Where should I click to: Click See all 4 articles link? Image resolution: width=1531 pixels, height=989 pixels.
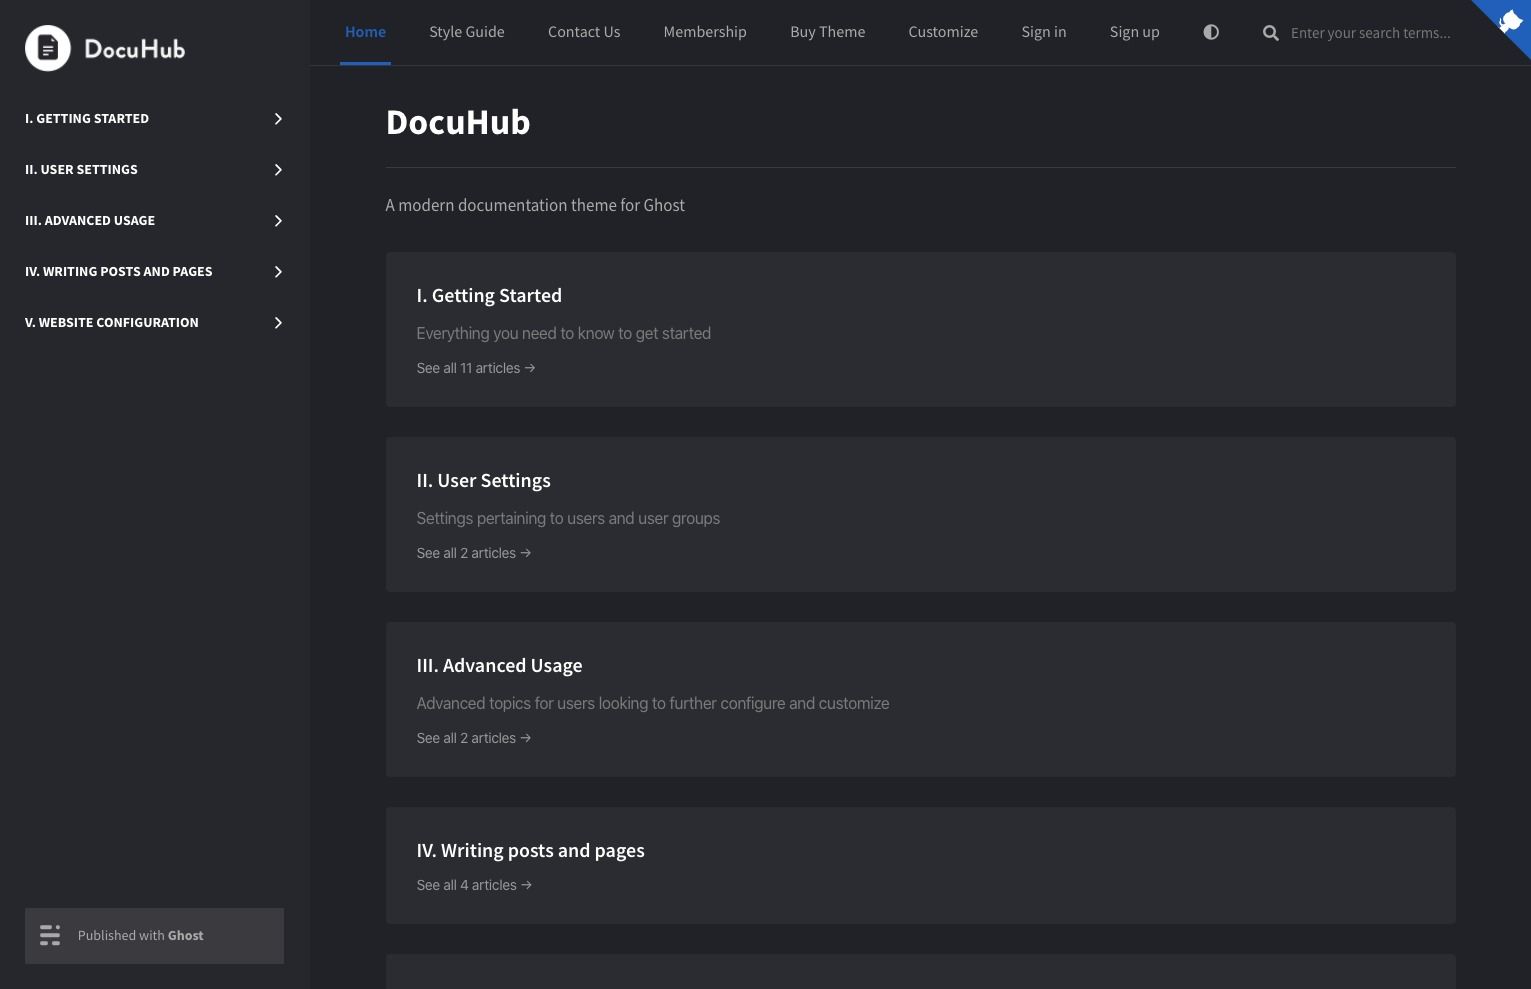click(x=474, y=885)
